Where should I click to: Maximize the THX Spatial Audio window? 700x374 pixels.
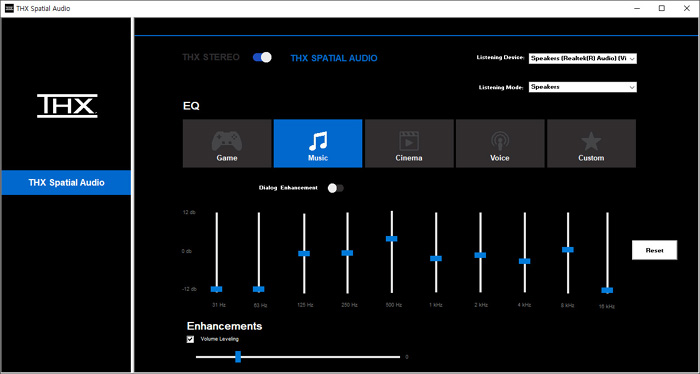pyautogui.click(x=662, y=8)
